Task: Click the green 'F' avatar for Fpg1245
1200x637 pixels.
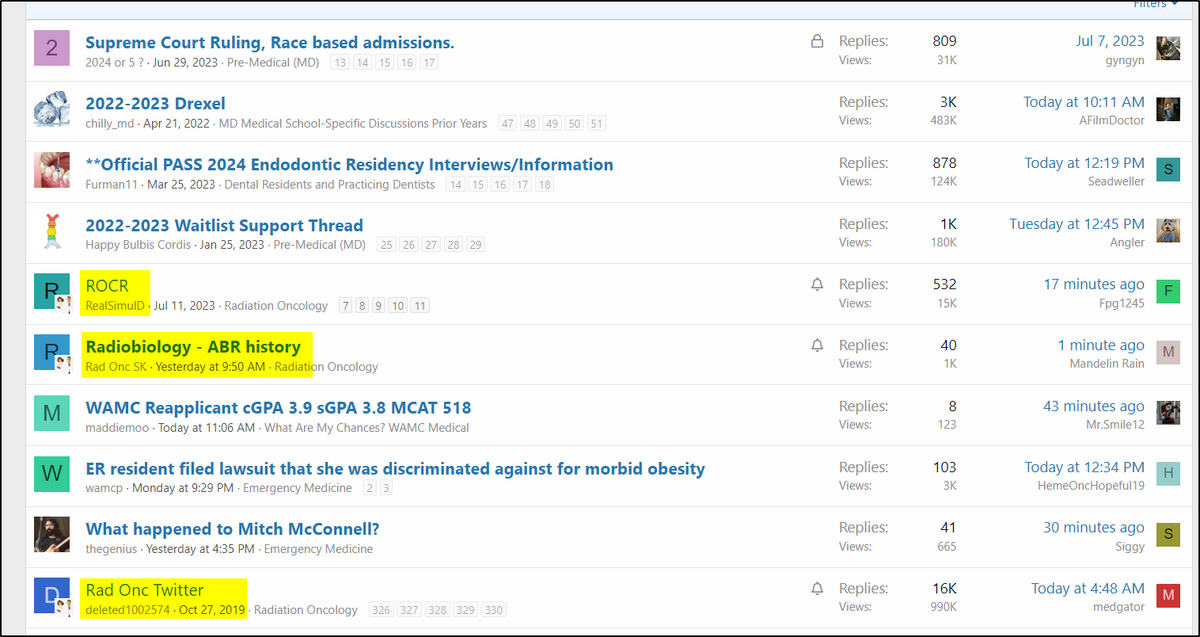Action: click(x=1168, y=292)
